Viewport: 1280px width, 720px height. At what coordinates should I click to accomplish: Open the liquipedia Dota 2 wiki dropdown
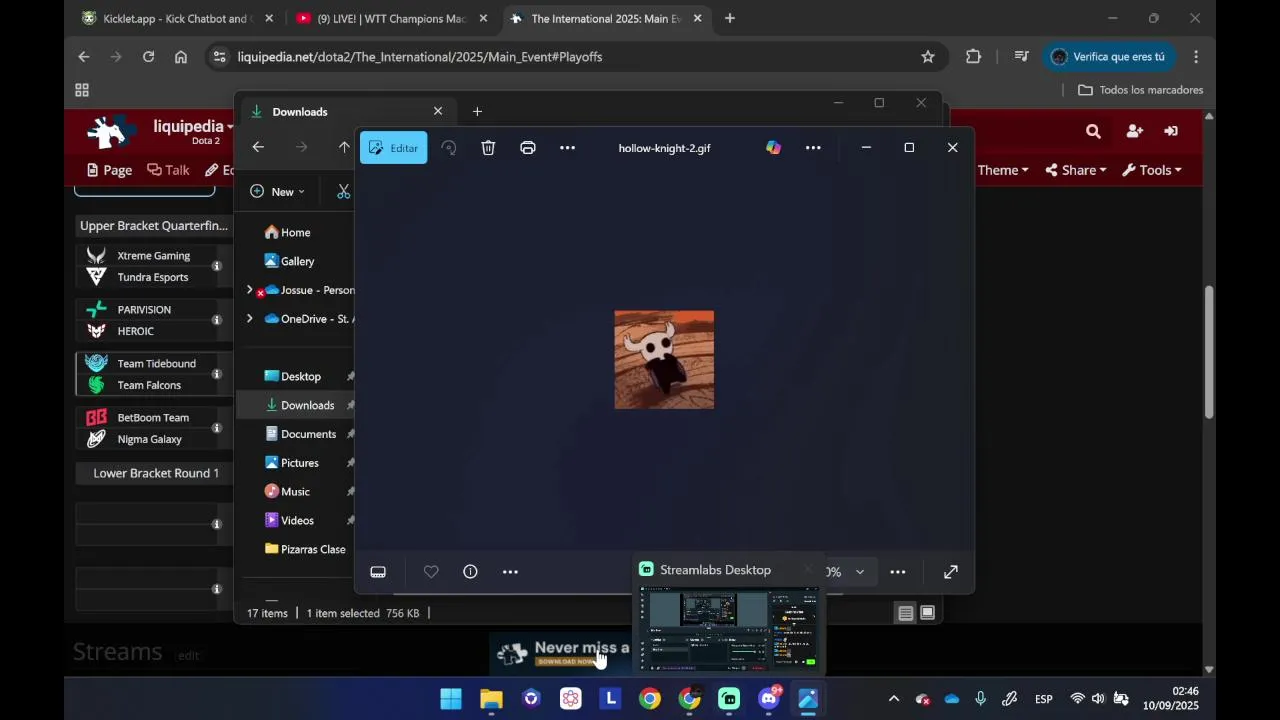pos(193,127)
